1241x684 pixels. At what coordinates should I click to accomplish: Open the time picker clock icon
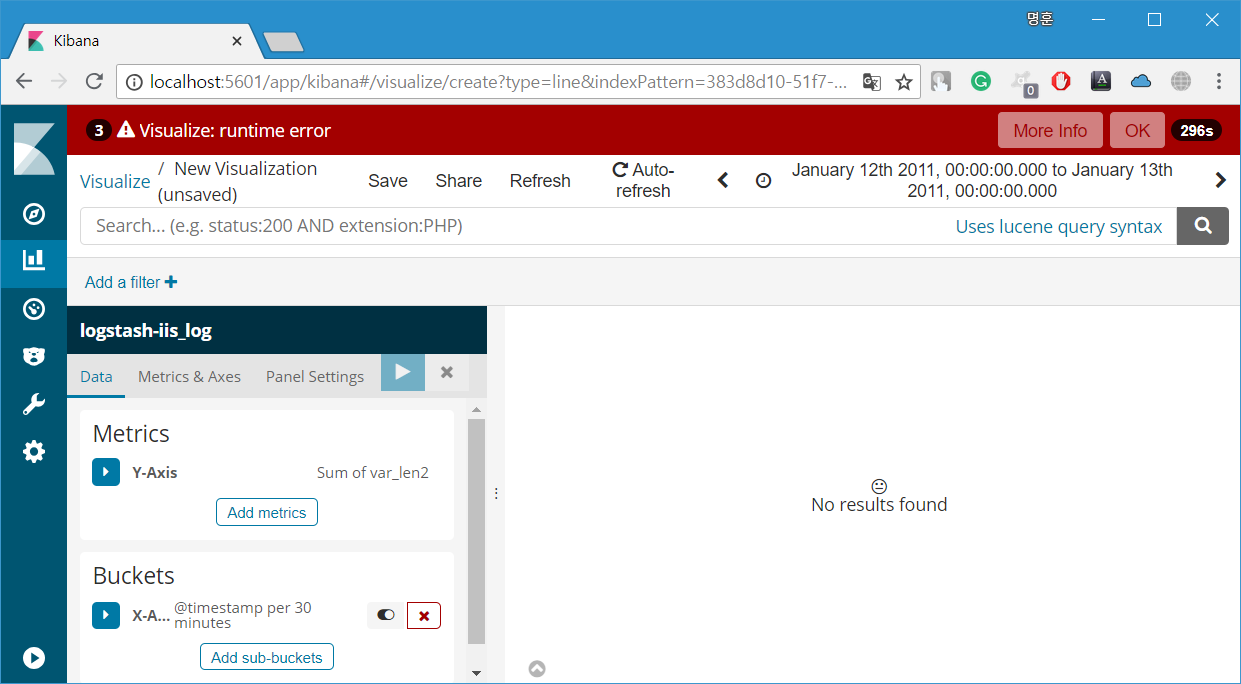[x=763, y=180]
